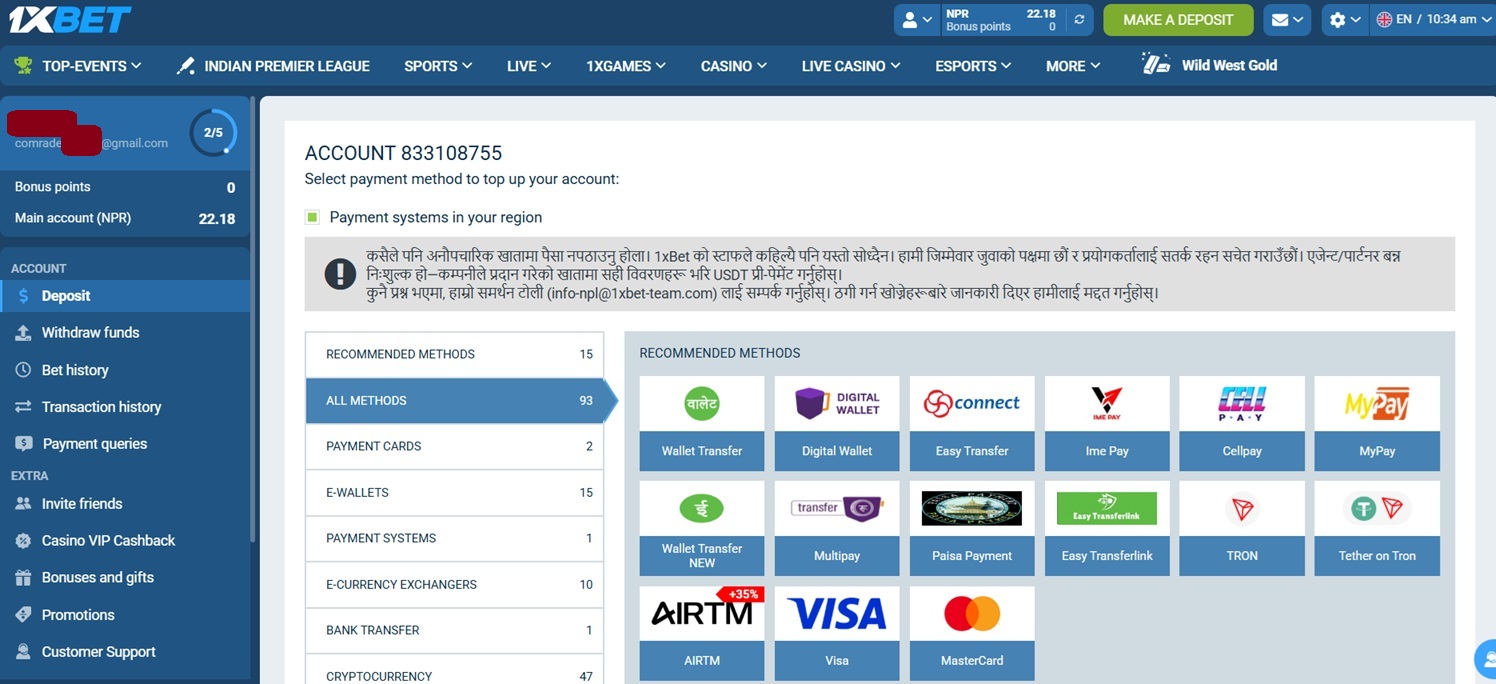Expand the Live menu
The image size is (1496, 684).
pos(529,66)
